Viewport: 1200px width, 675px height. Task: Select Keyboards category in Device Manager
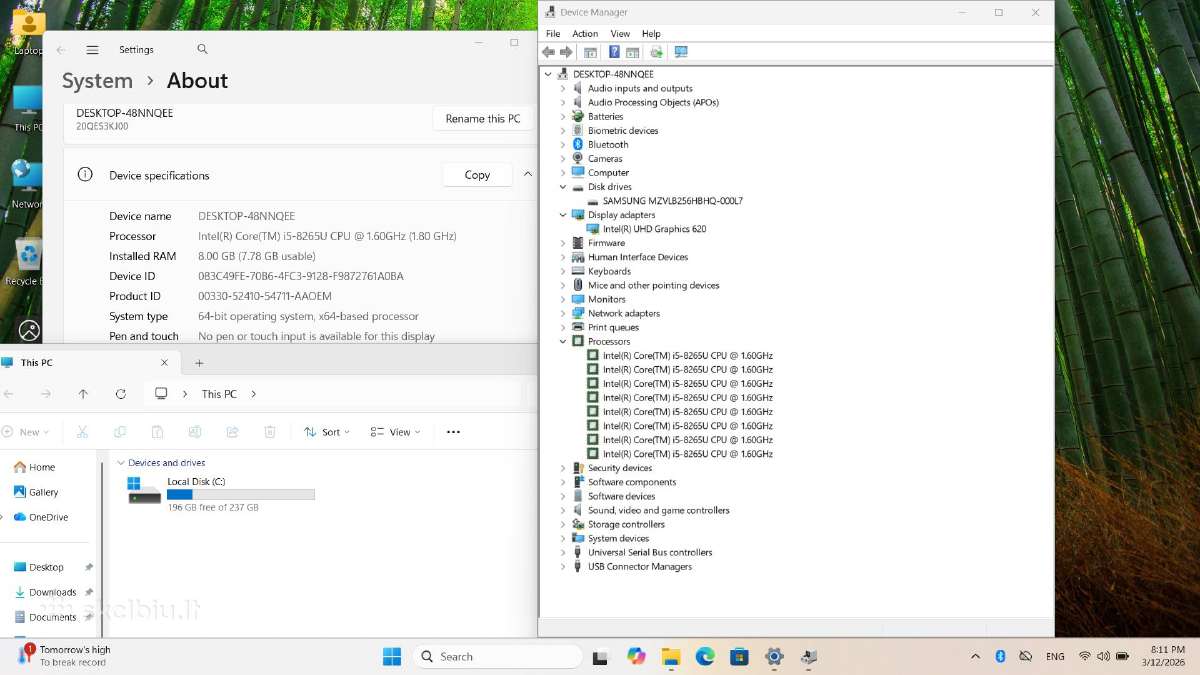pos(609,271)
